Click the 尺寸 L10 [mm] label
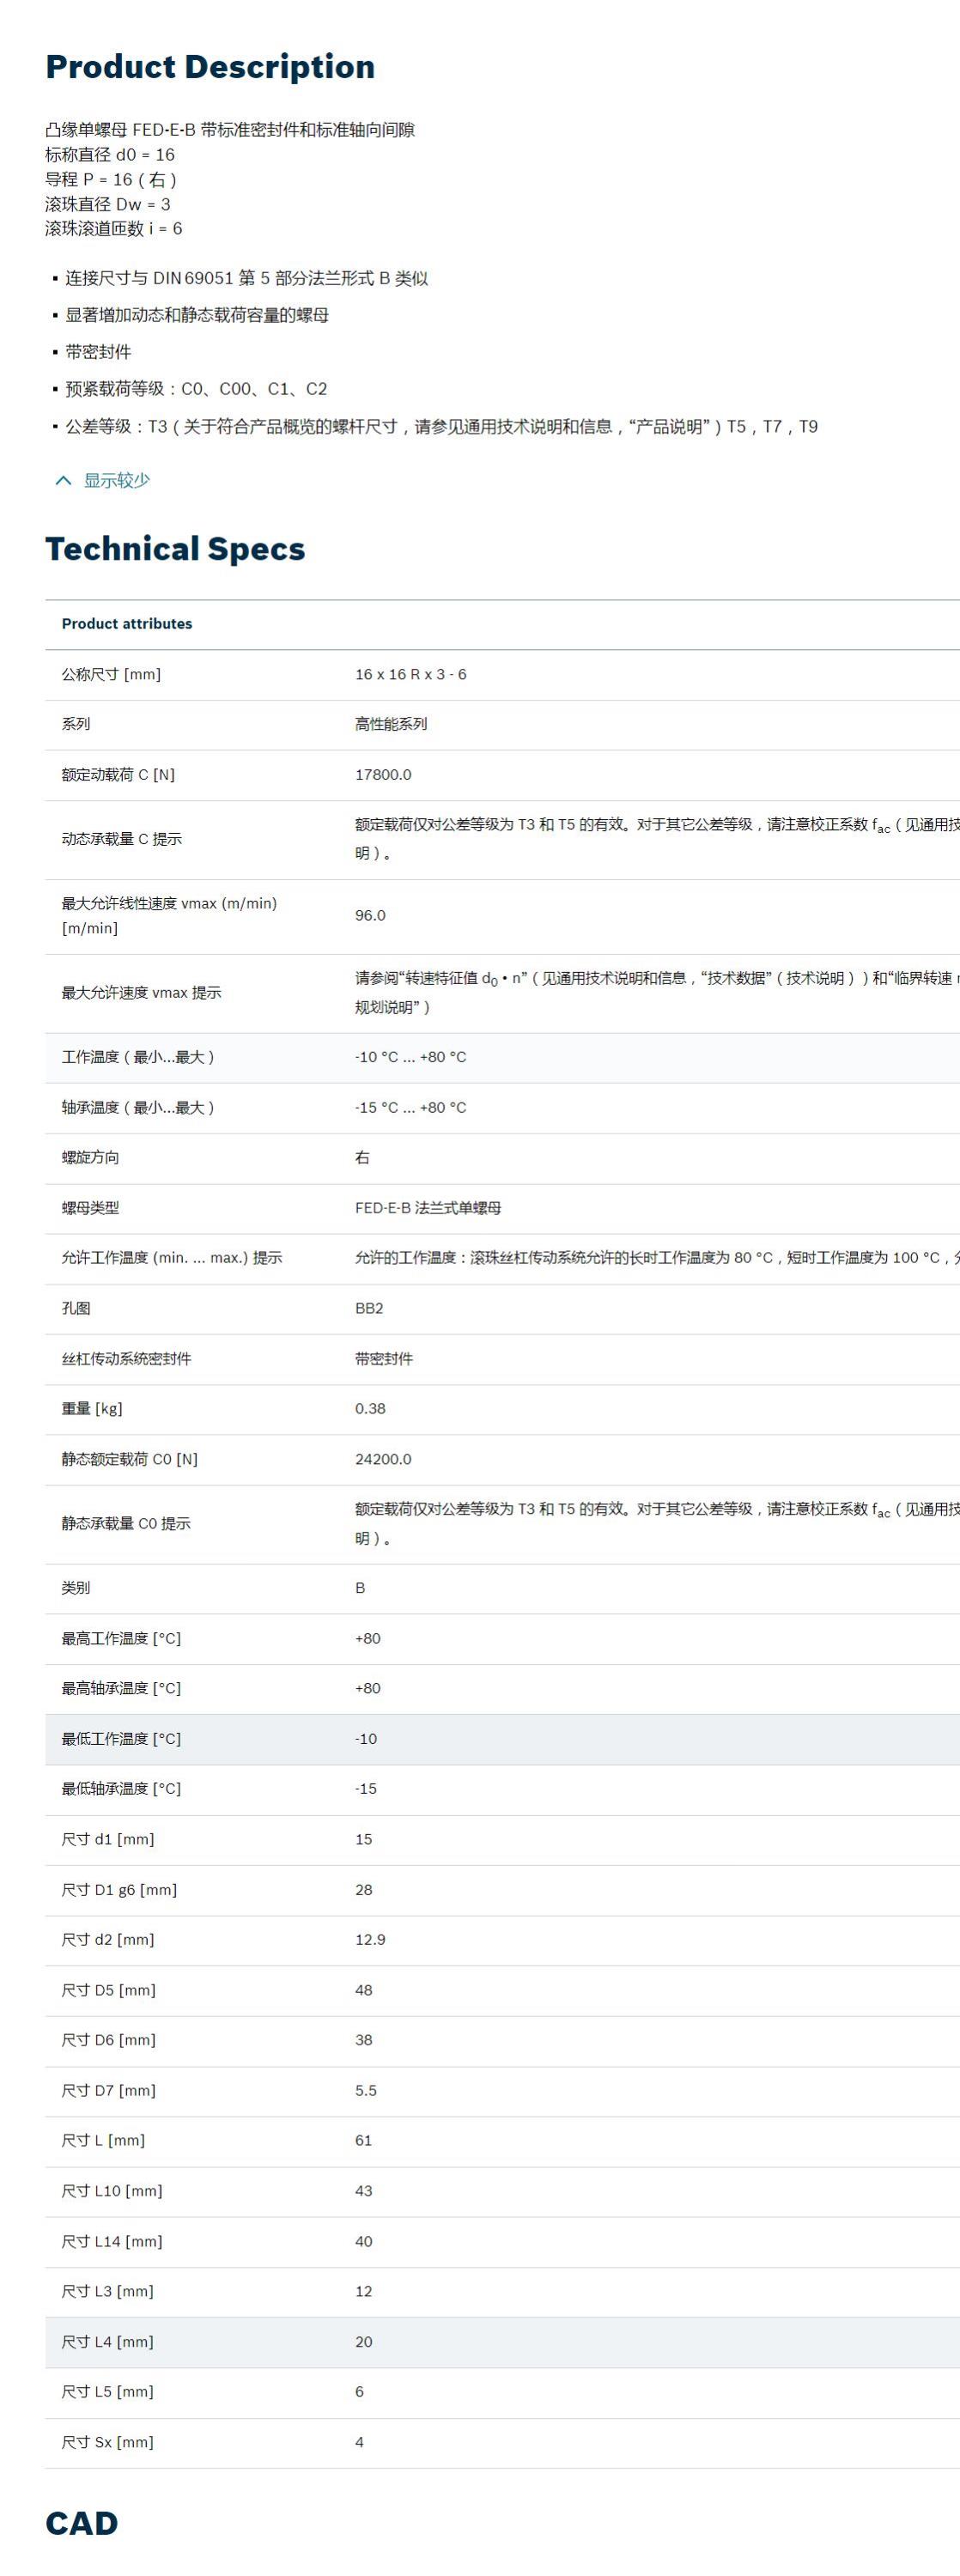Viewport: 960px width, 2576px height. (x=112, y=2191)
